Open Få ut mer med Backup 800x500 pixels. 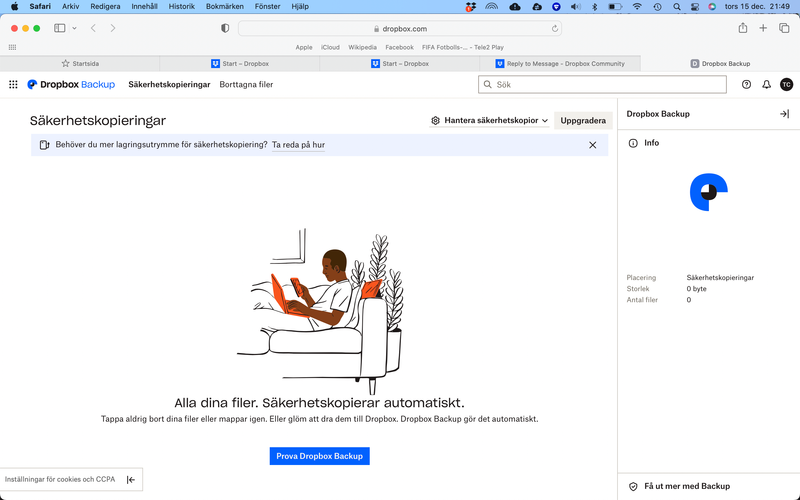pos(687,486)
